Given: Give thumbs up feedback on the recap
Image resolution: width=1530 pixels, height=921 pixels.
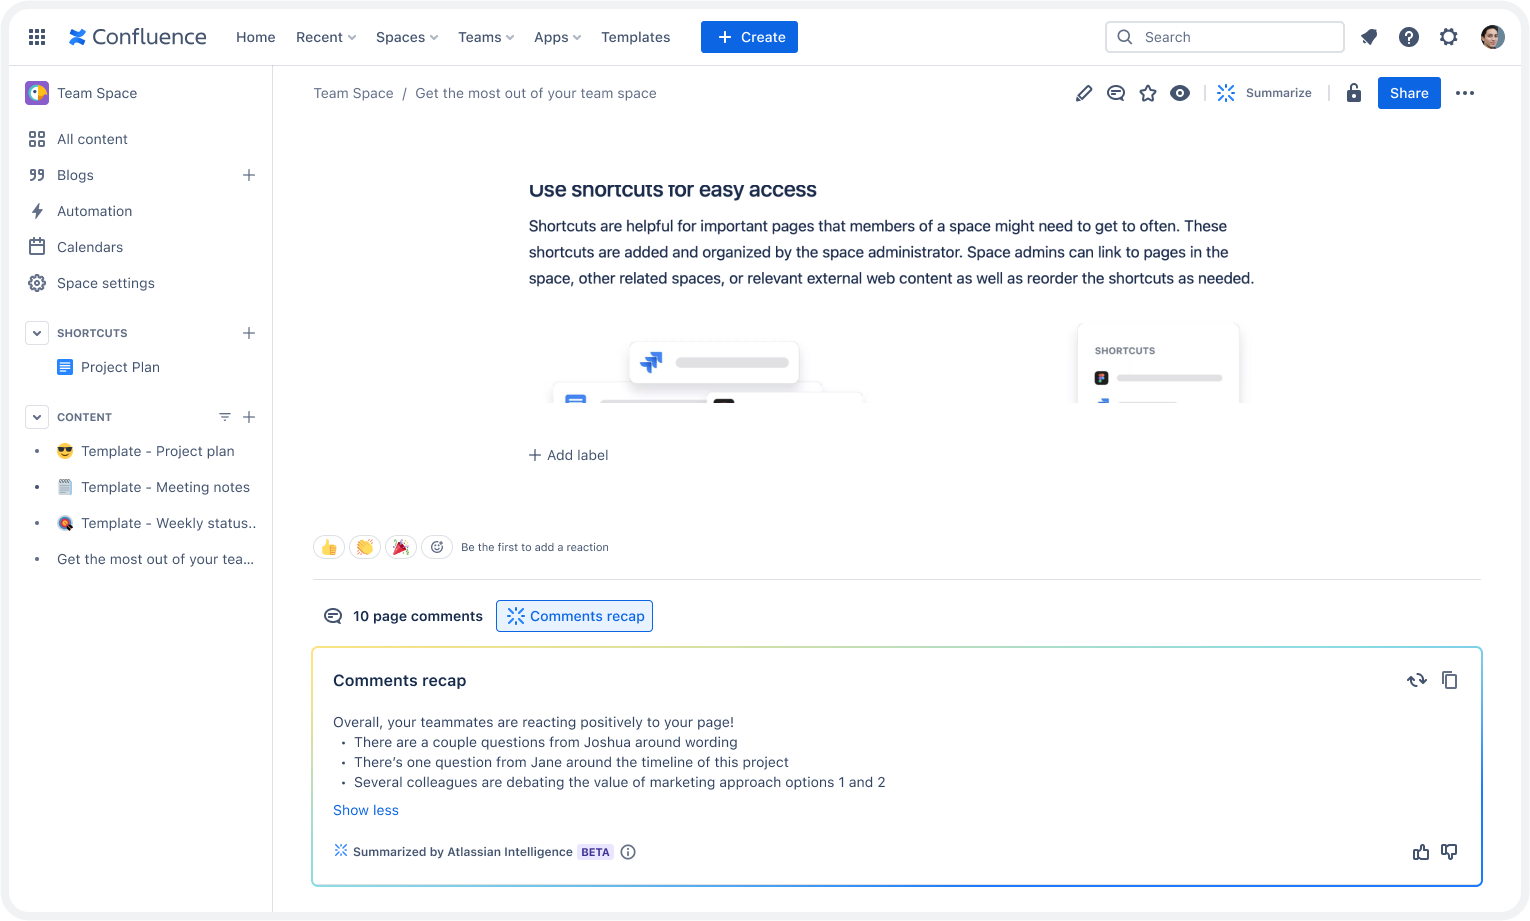Looking at the screenshot, I should [x=1421, y=852].
